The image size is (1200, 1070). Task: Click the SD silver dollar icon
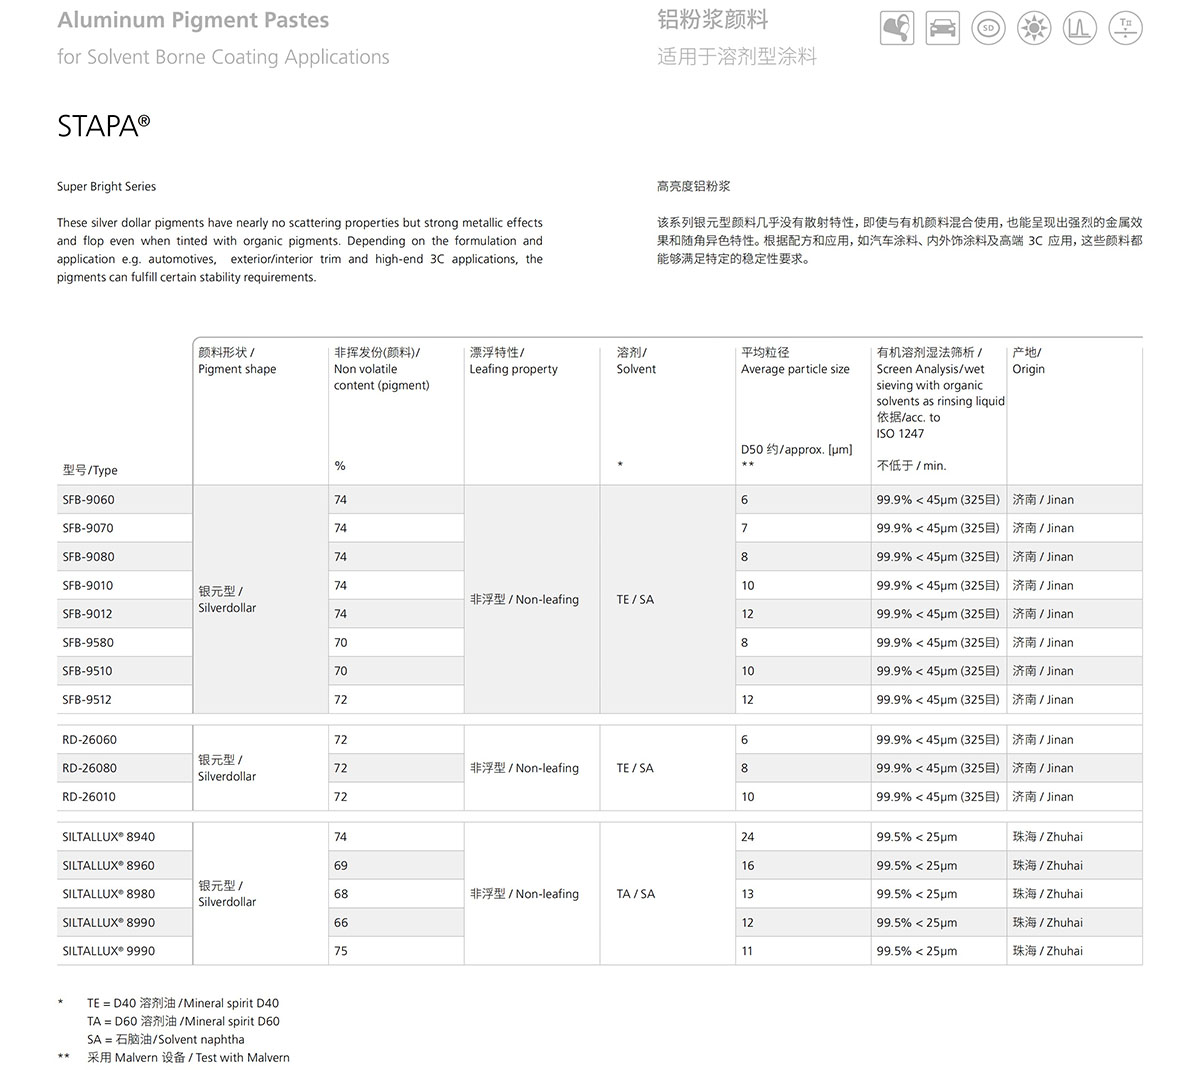988,28
